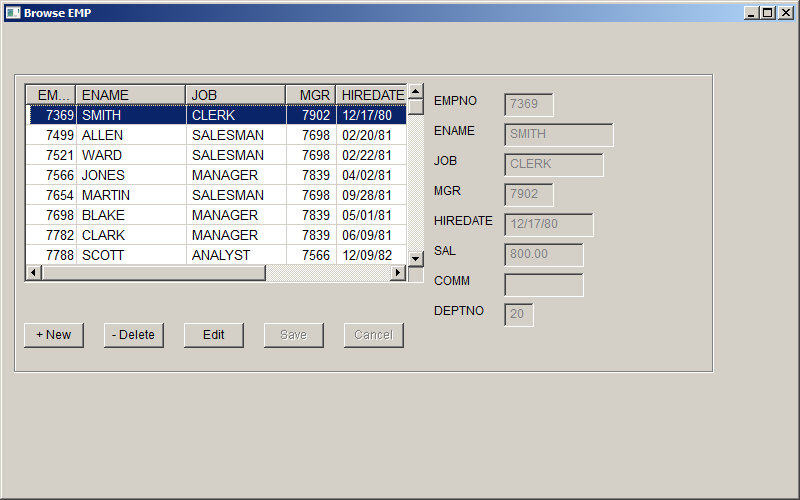Click the ENAME input field showing SMITH
This screenshot has width=800, height=500.
click(558, 135)
